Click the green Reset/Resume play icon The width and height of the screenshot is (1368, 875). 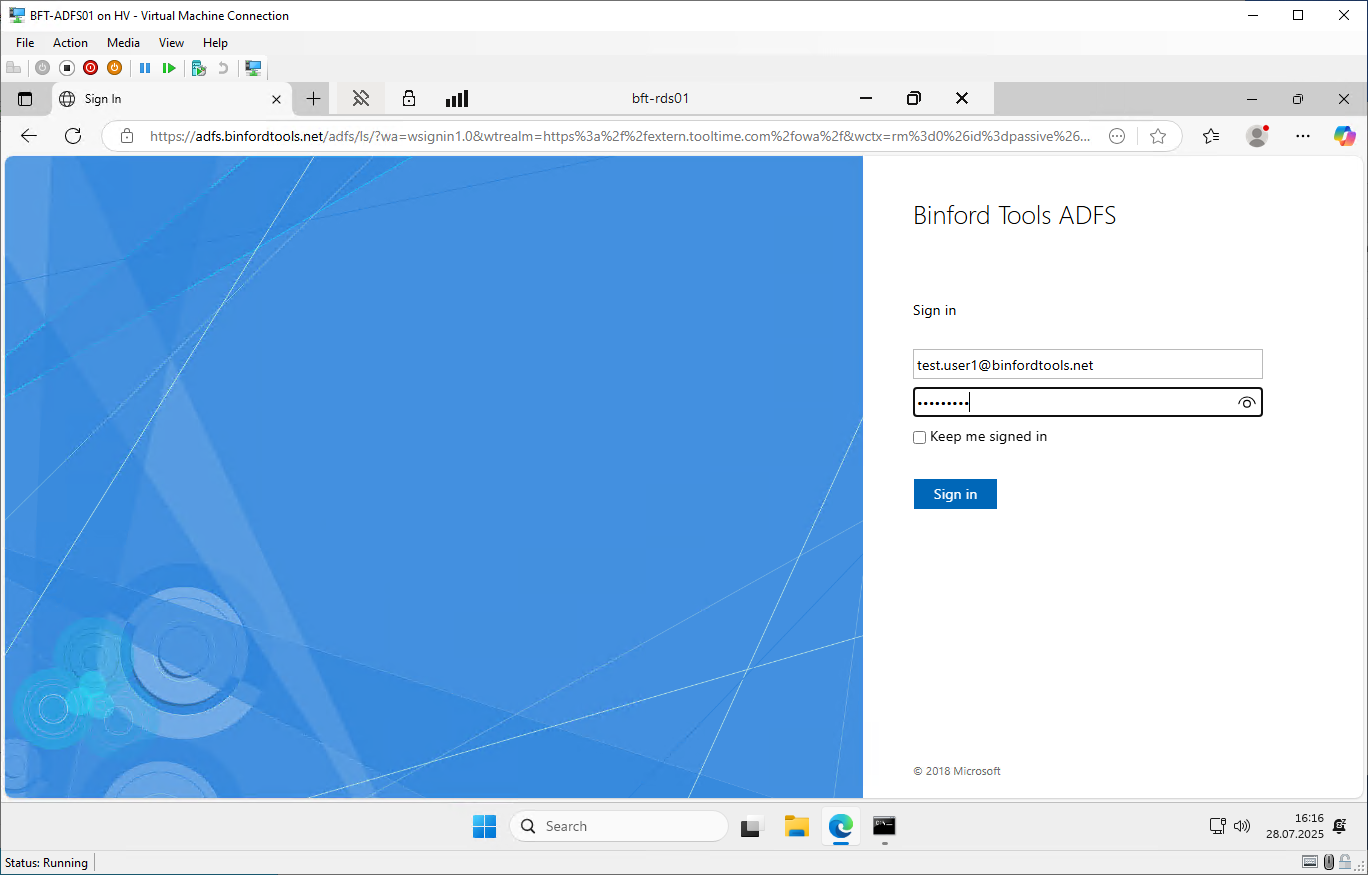point(169,68)
